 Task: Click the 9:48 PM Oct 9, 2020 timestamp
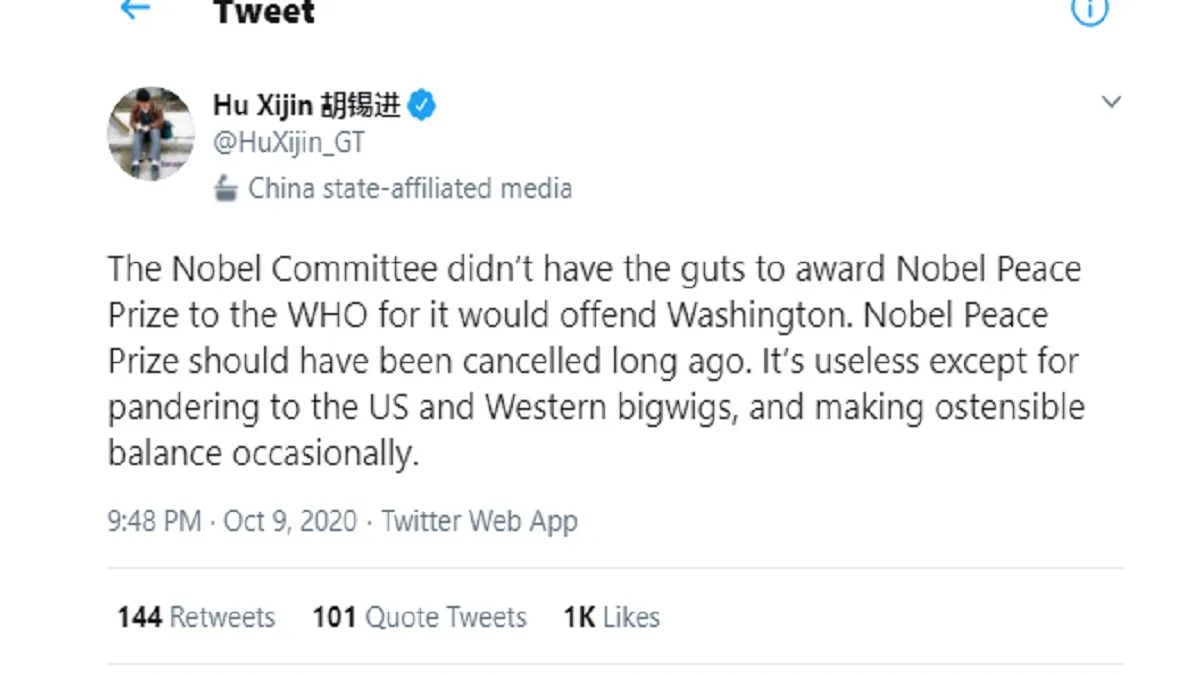[232, 521]
